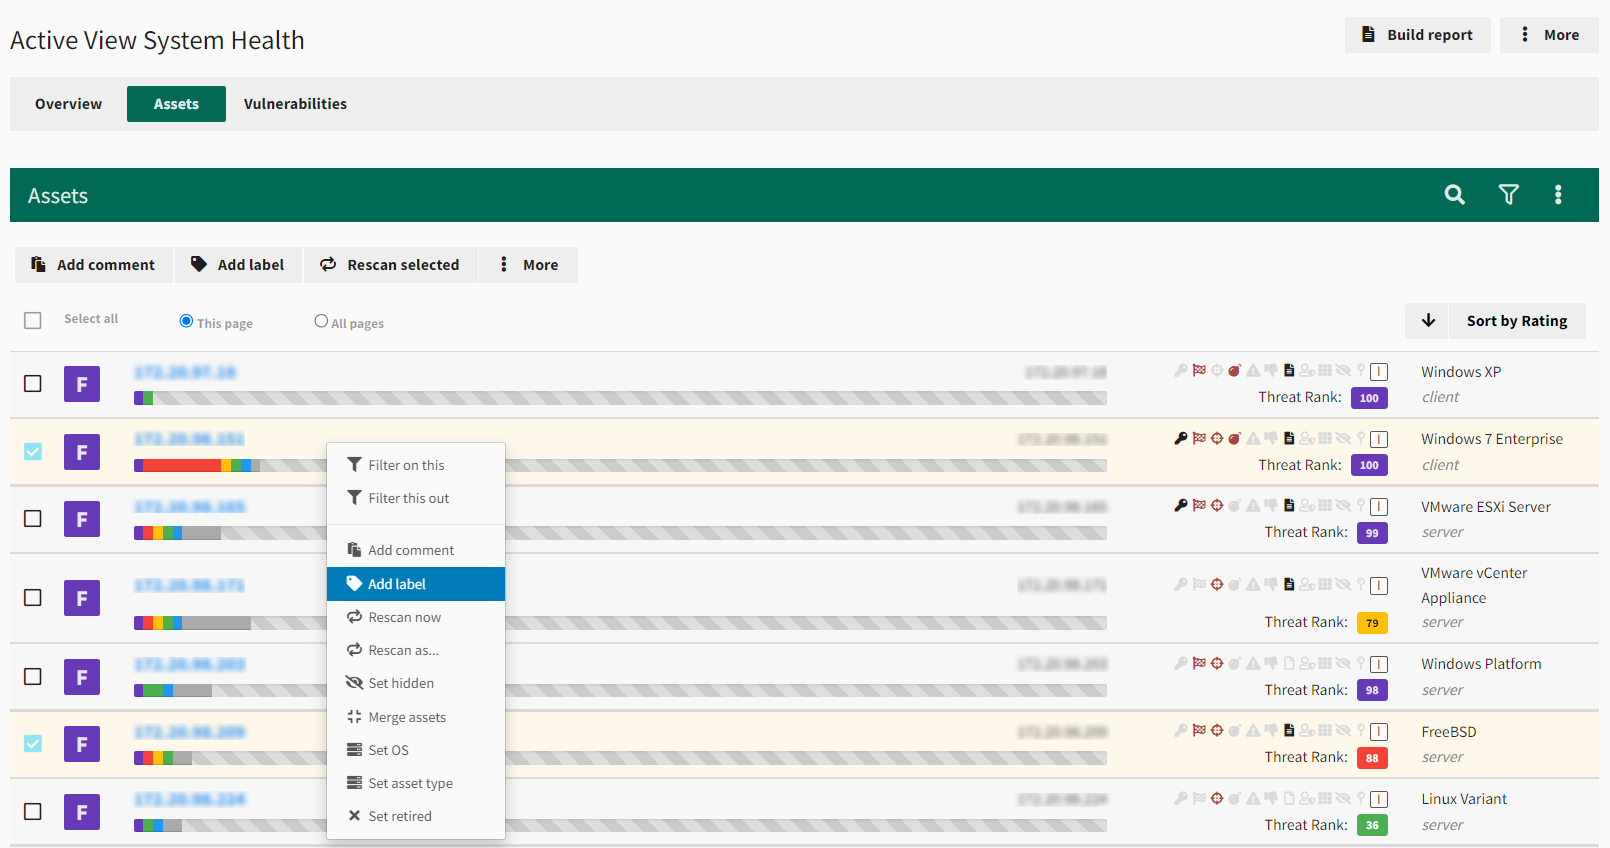Click the flag icon on Windows Platform row
The image size is (1610, 848).
click(1199, 664)
